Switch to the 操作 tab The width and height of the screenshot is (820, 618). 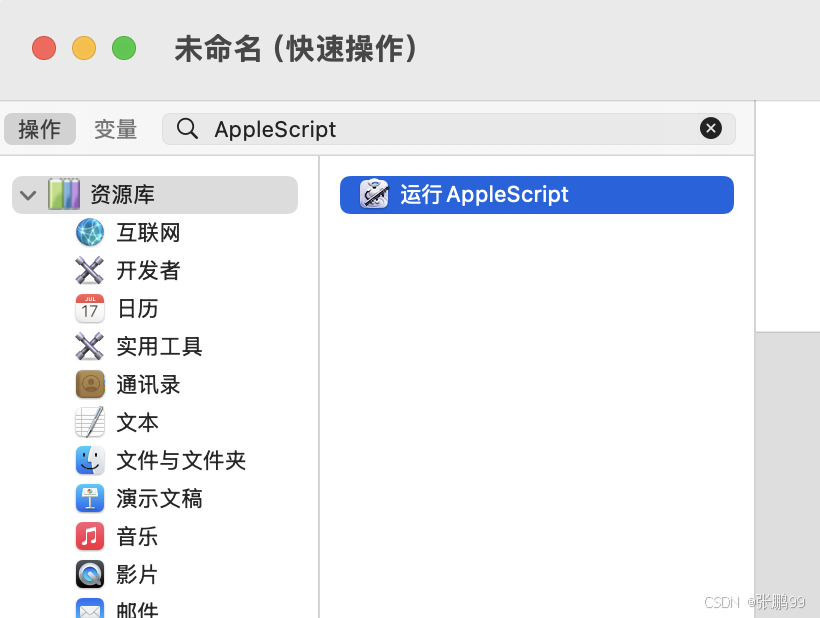[40, 129]
